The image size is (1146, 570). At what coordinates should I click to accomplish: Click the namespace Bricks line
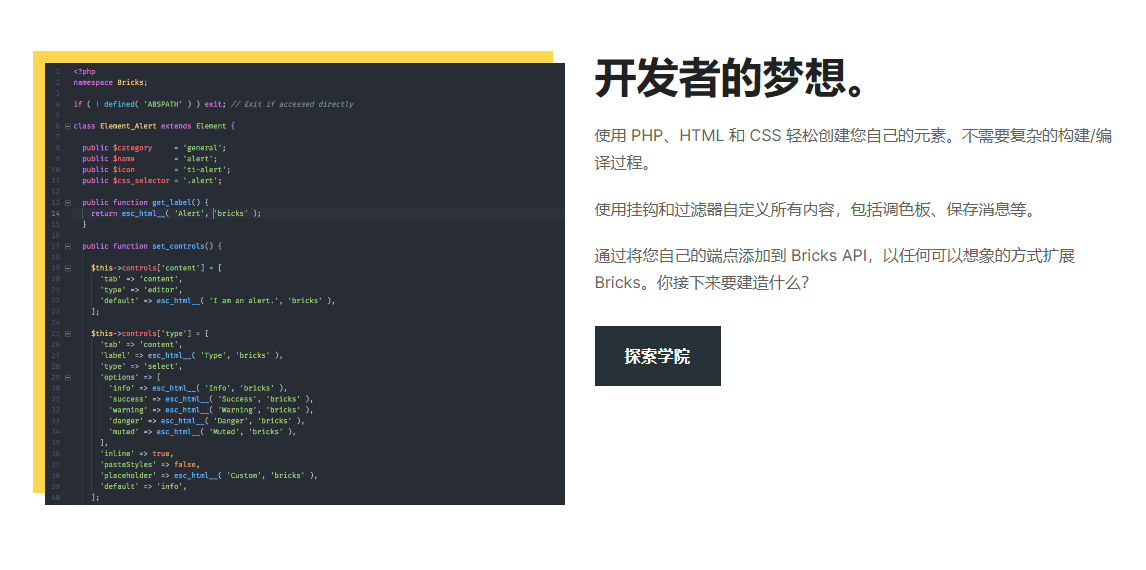[x=110, y=82]
